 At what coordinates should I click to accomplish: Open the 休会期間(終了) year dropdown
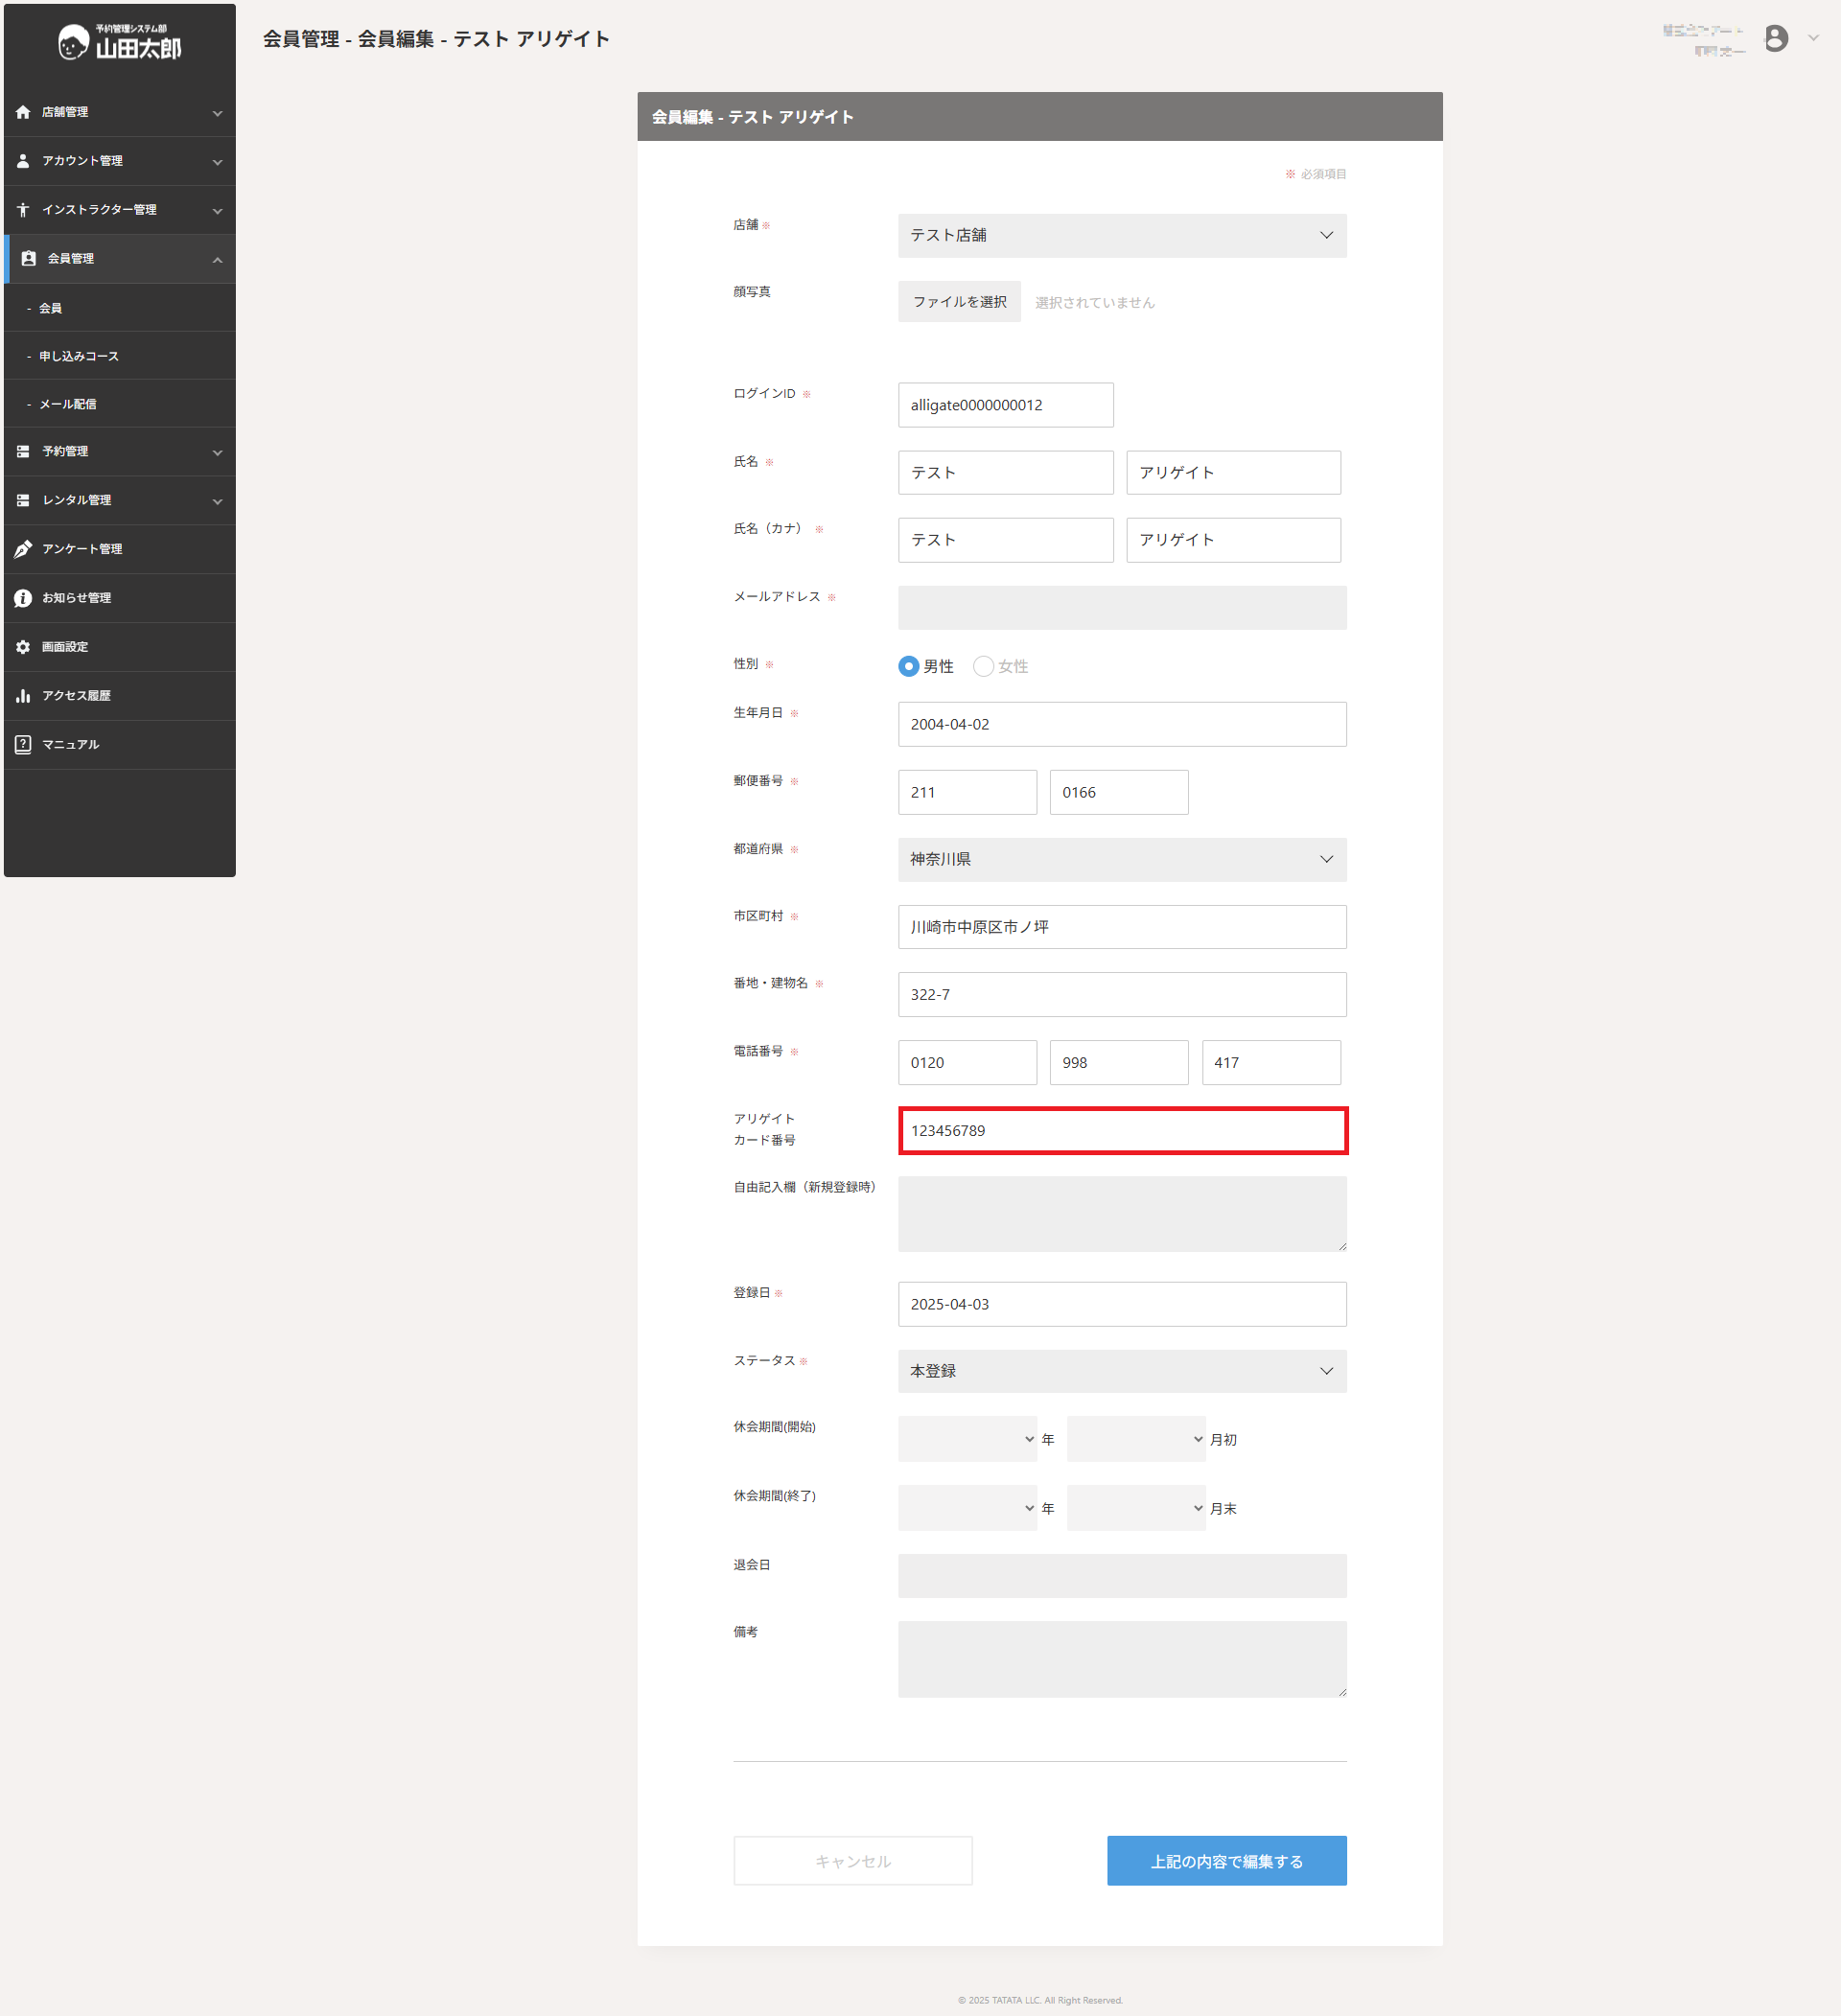point(967,1508)
